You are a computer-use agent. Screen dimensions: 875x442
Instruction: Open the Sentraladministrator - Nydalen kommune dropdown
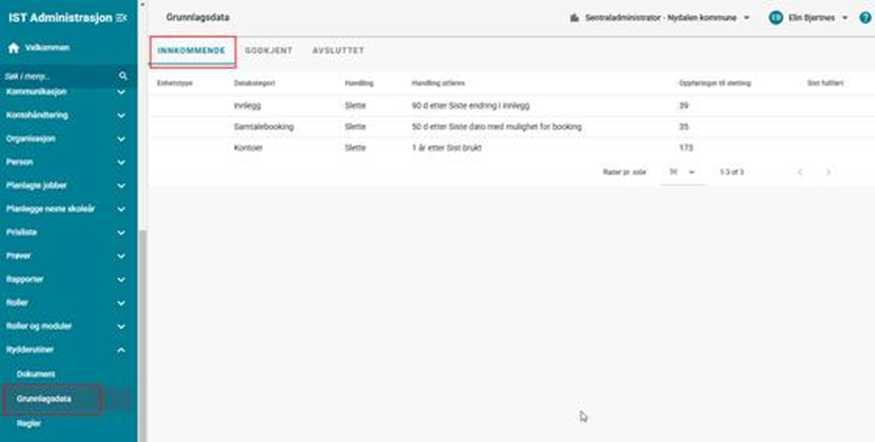[x=660, y=18]
